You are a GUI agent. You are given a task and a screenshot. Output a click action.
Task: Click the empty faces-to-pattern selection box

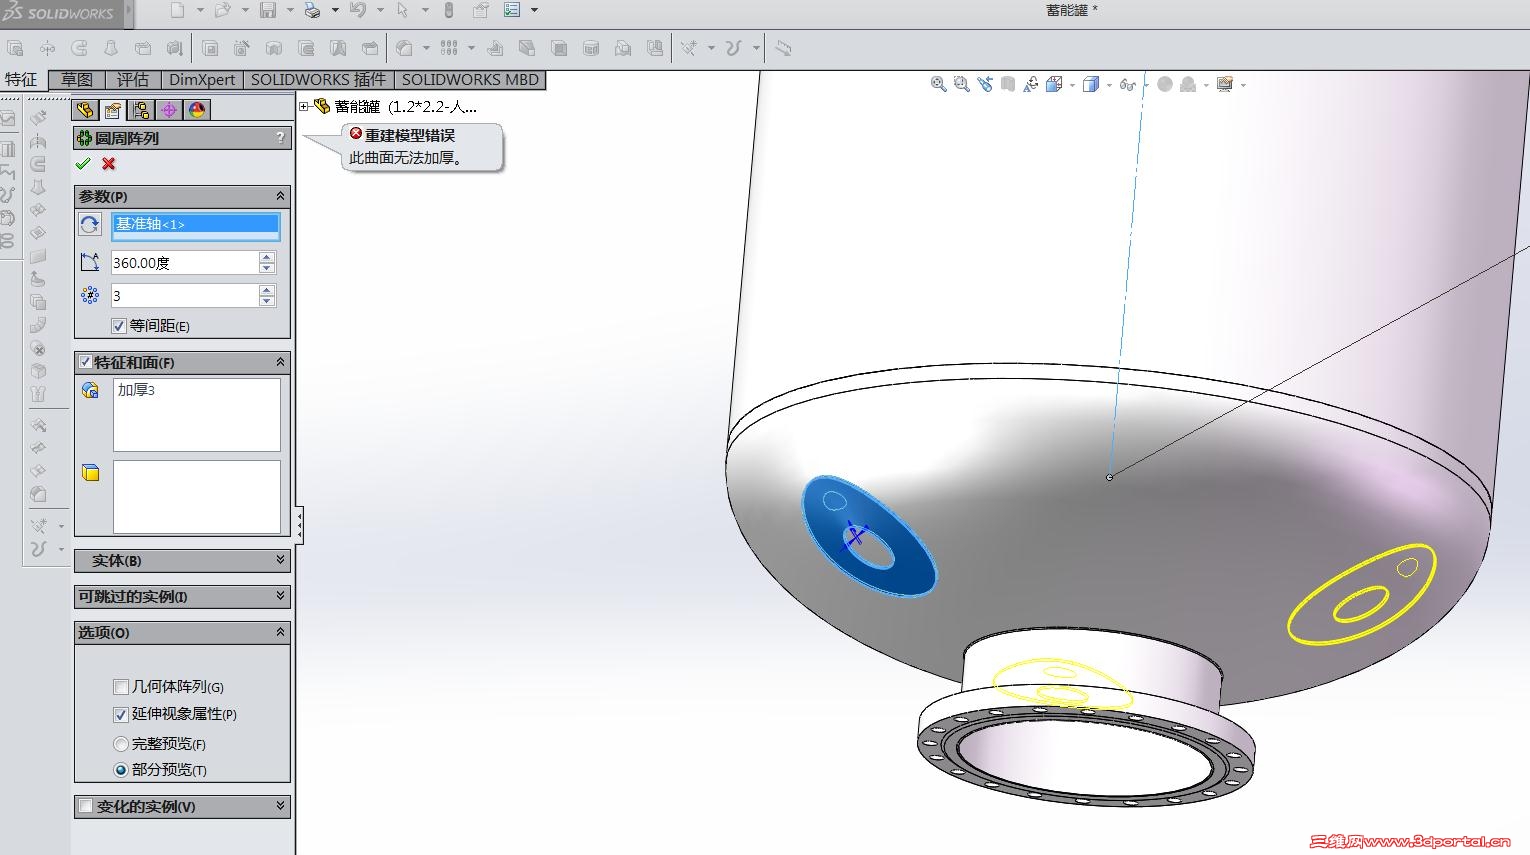click(197, 497)
